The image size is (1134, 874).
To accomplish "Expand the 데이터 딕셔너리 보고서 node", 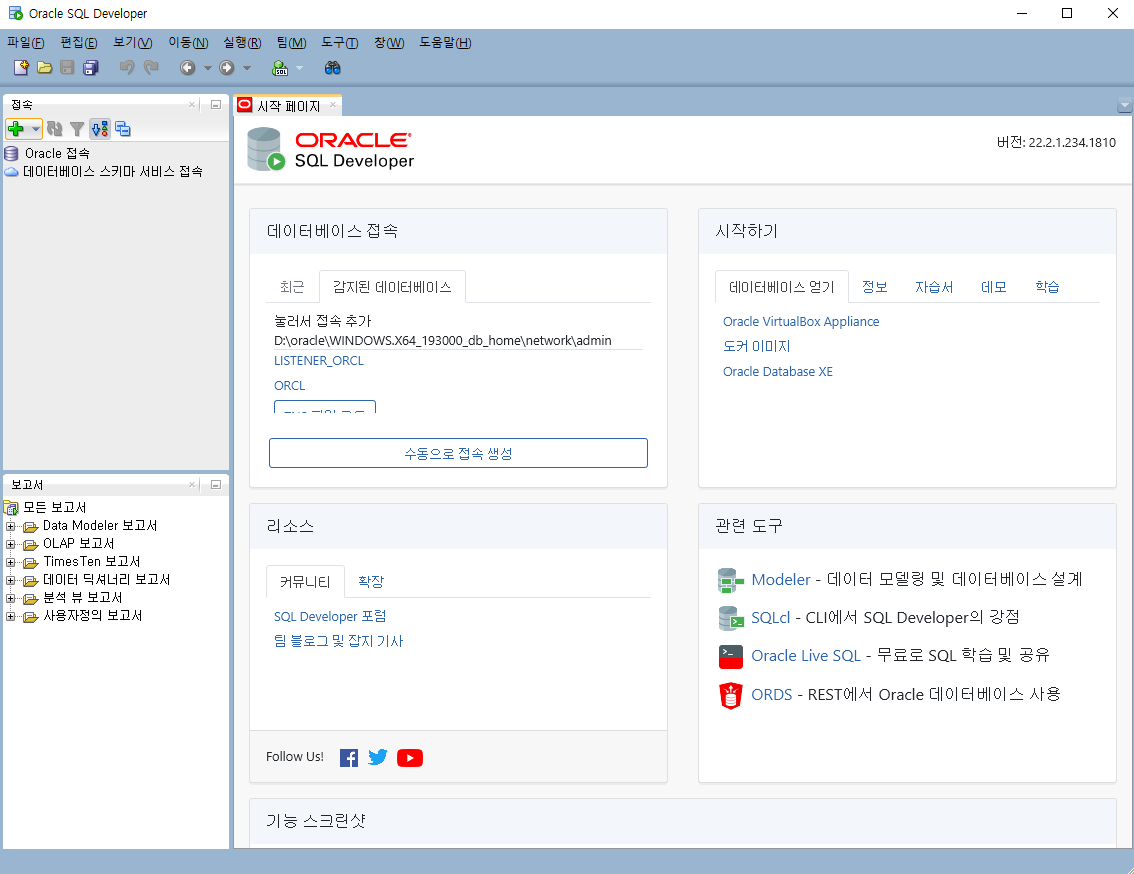I will (10, 580).
